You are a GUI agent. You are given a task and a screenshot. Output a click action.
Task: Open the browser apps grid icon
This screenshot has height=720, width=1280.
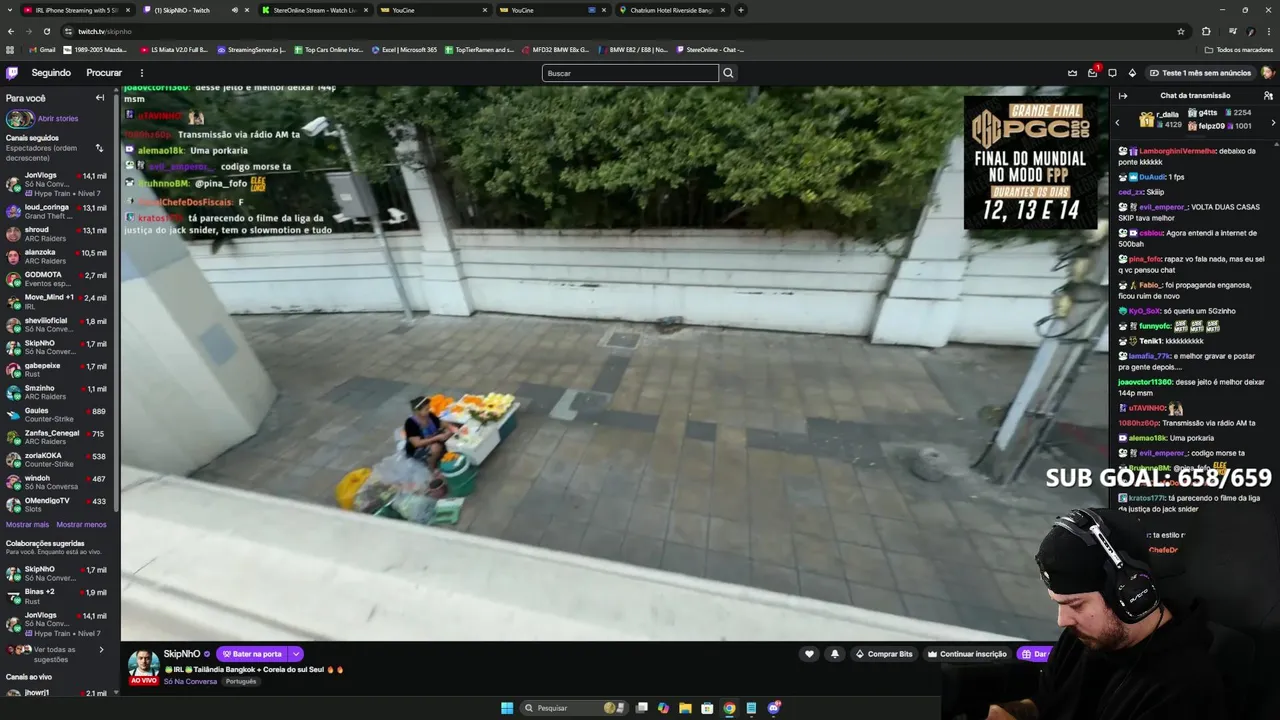pyautogui.click(x=10, y=49)
